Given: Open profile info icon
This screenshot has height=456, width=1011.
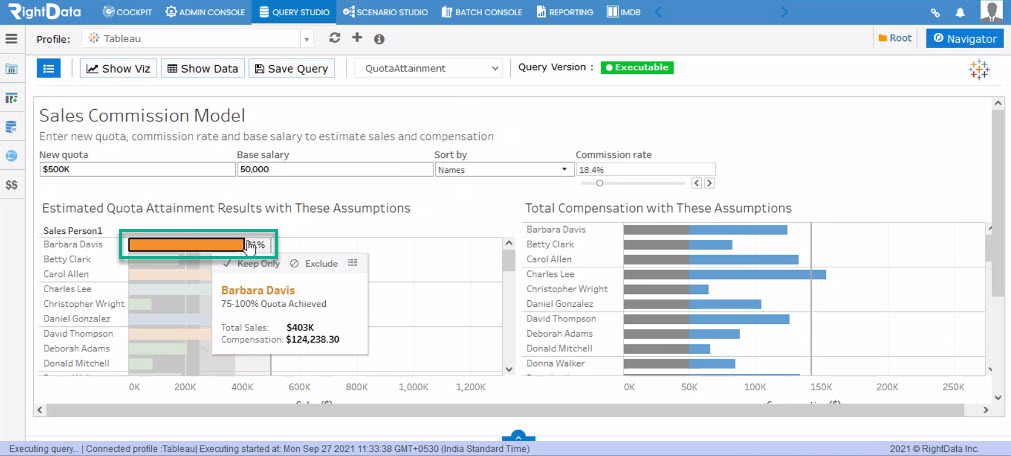Looking at the screenshot, I should (x=379, y=39).
